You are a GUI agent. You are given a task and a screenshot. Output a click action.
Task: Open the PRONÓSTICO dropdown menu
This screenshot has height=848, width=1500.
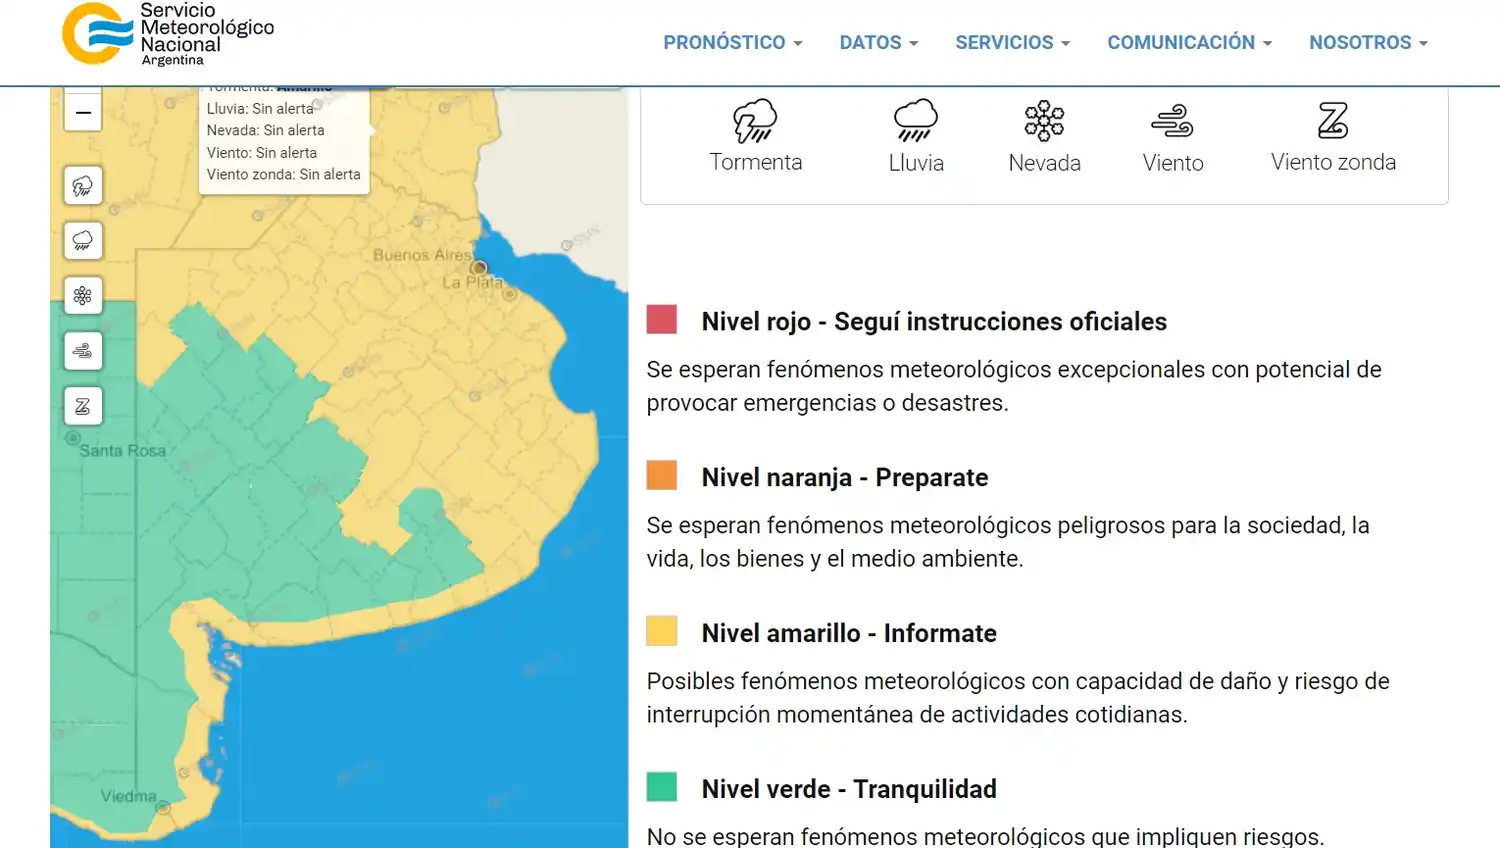pos(733,42)
